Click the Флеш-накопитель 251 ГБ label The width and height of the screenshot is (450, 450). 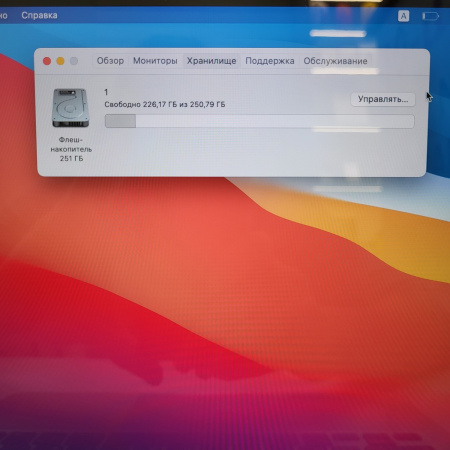click(x=71, y=149)
